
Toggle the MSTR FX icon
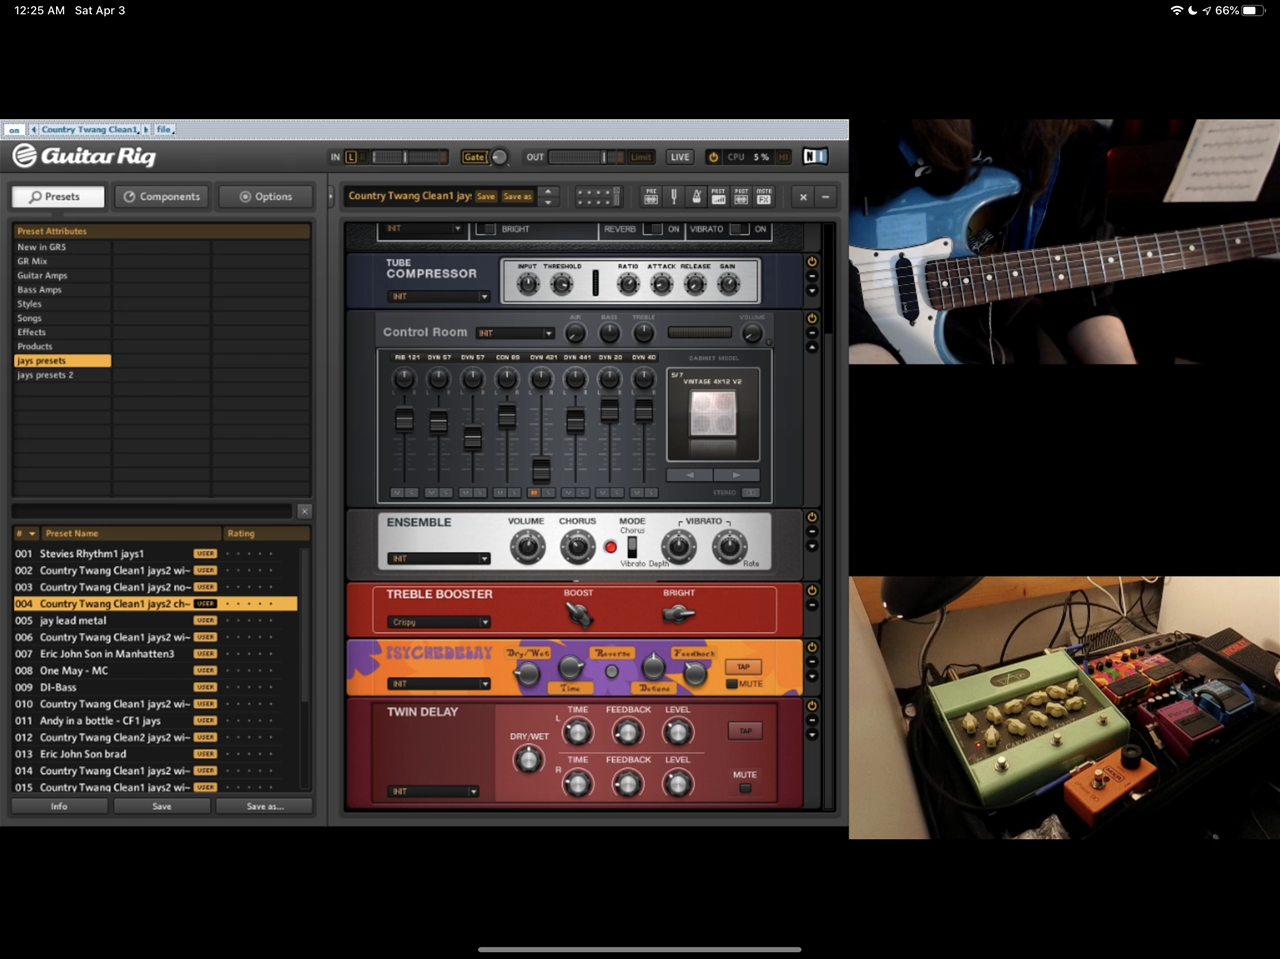click(764, 197)
